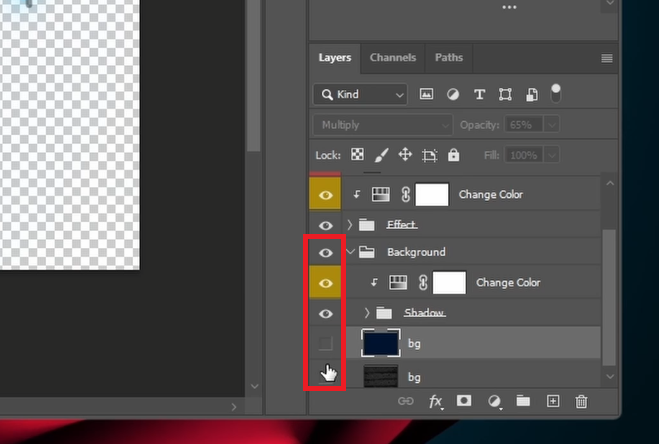Add a layer style (fx)
This screenshot has height=444, width=659.
point(436,402)
